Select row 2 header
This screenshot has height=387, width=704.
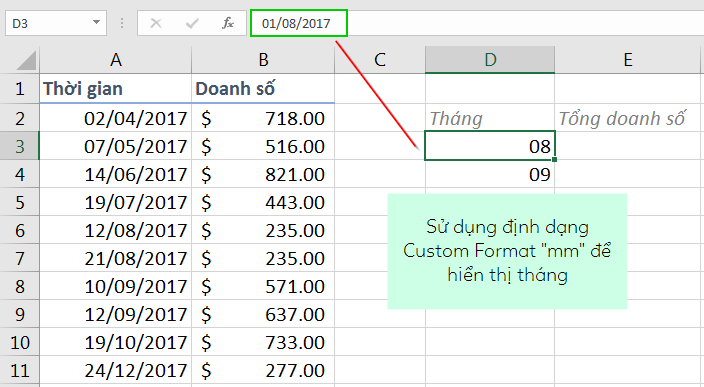[20, 118]
